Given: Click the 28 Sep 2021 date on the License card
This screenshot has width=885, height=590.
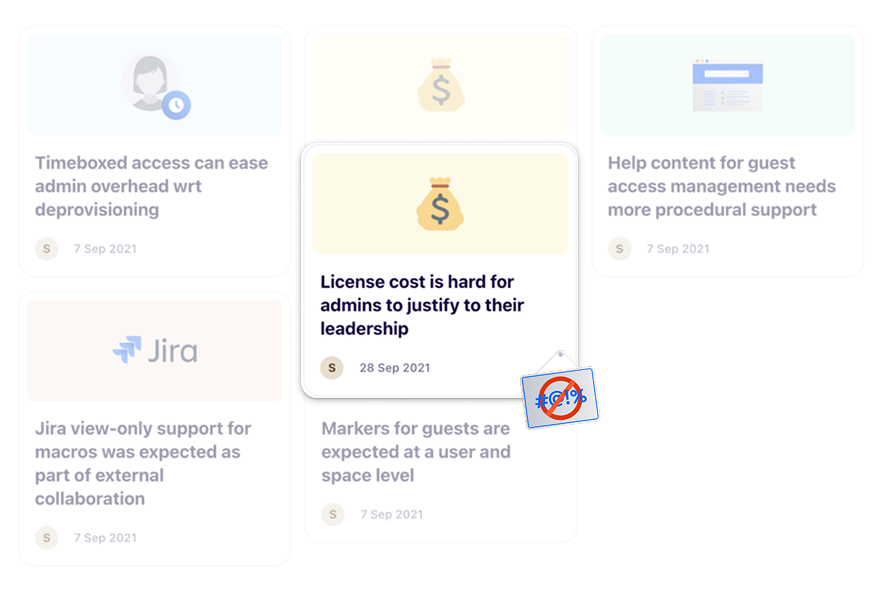Looking at the screenshot, I should (395, 368).
